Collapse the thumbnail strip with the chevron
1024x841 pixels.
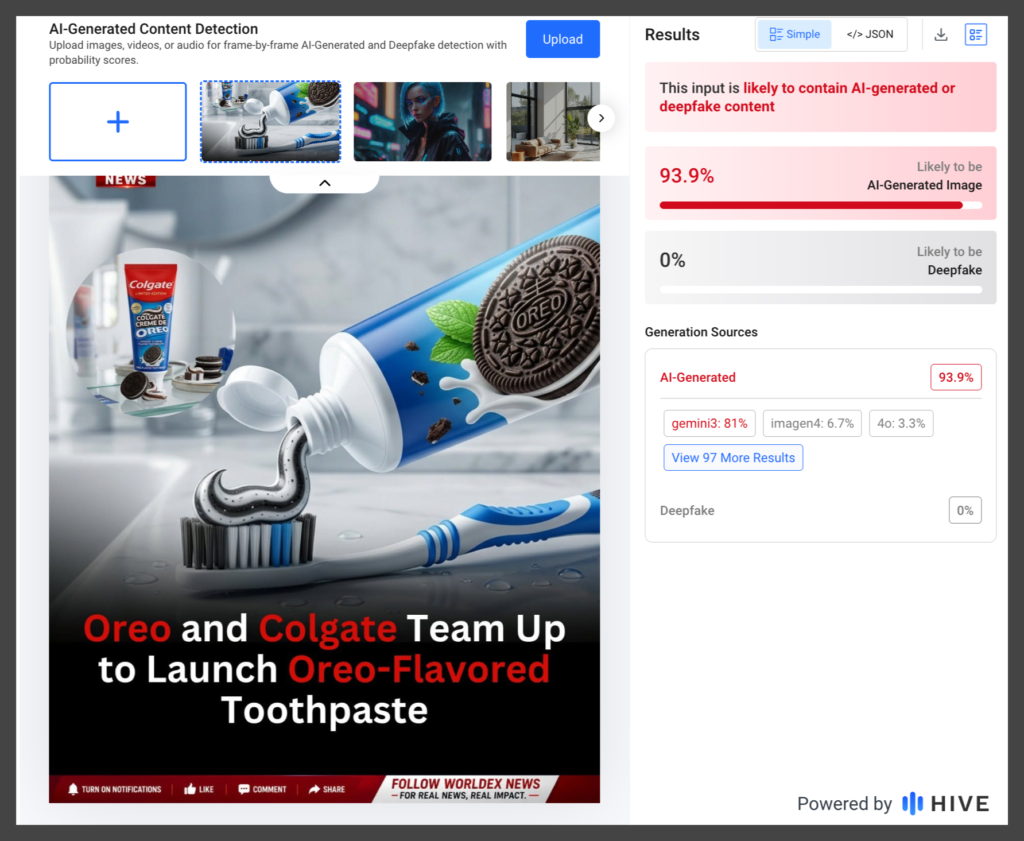tap(325, 183)
